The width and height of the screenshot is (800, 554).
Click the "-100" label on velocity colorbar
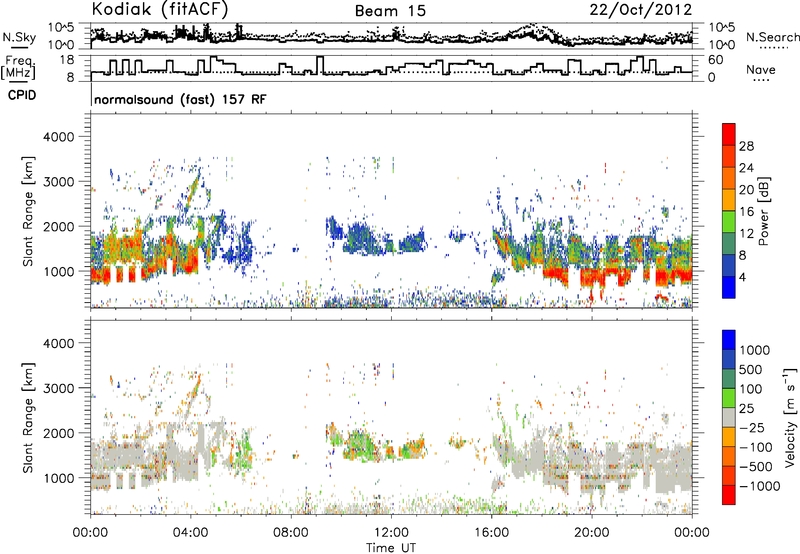pos(756,447)
